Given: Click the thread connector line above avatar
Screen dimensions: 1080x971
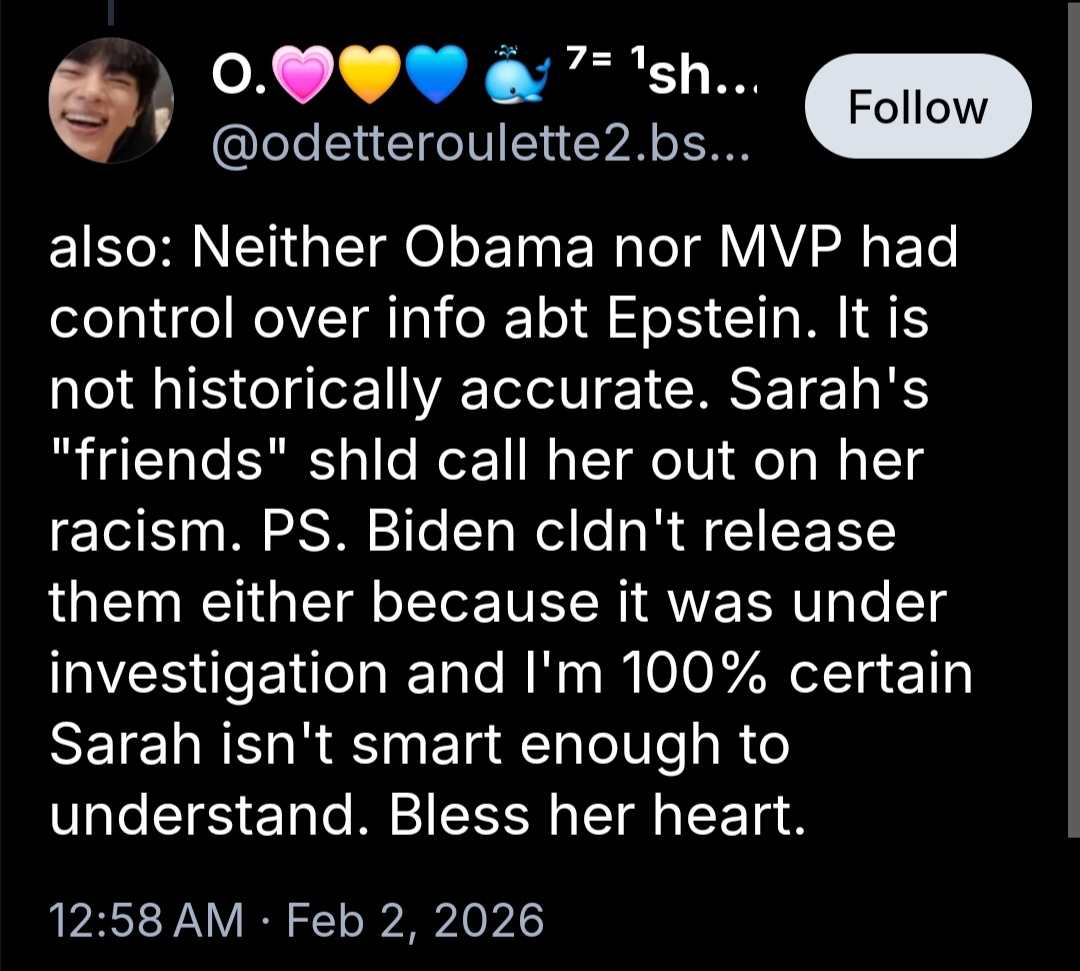Looking at the screenshot, I should pos(112,10).
